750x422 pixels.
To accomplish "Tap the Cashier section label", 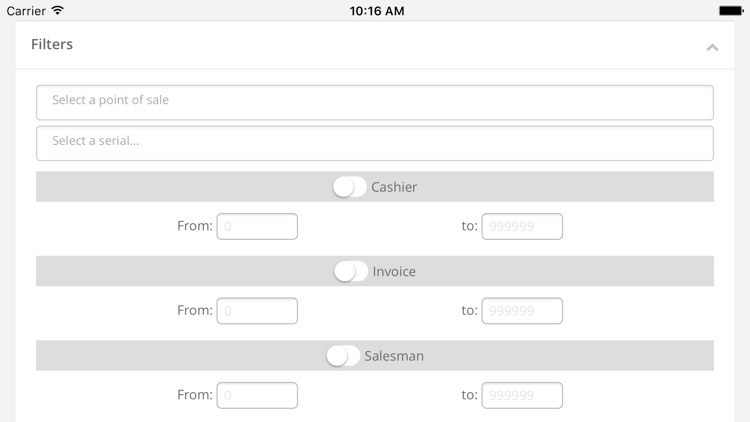I will [394, 187].
